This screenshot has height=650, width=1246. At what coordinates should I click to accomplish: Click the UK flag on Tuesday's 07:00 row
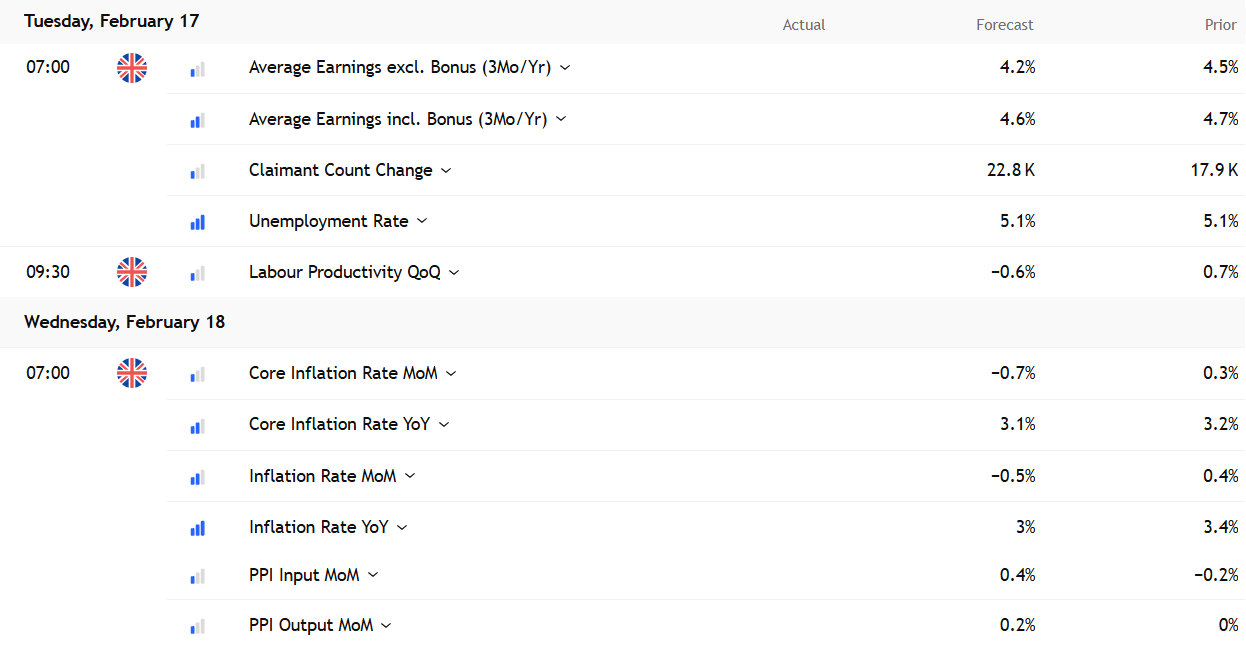pyautogui.click(x=132, y=68)
